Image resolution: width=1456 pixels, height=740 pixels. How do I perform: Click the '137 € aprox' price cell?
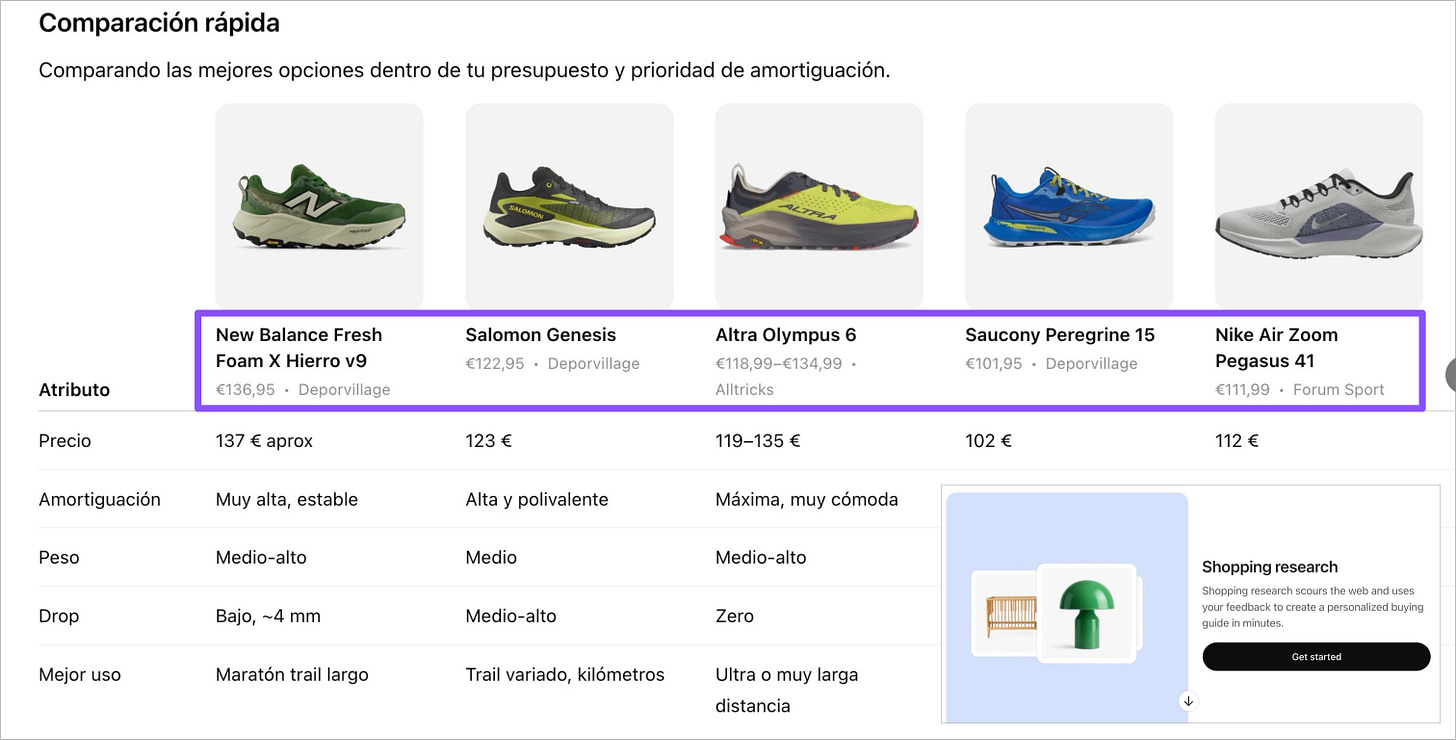click(x=264, y=441)
